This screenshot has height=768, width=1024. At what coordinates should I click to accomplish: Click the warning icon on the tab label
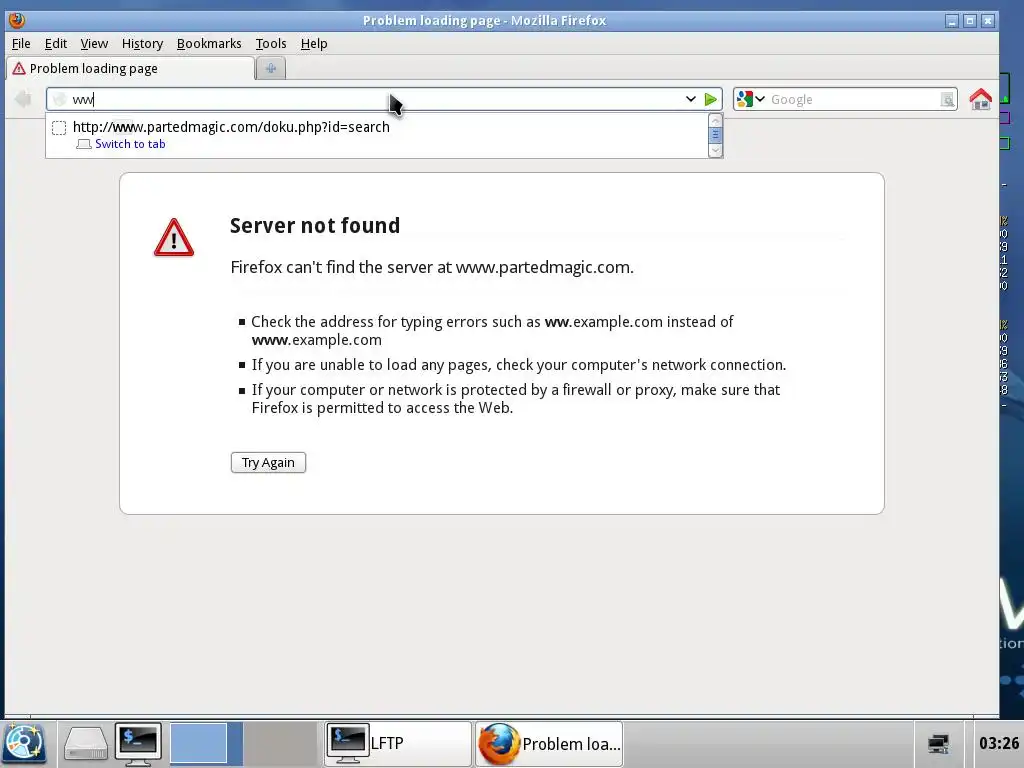(19, 69)
